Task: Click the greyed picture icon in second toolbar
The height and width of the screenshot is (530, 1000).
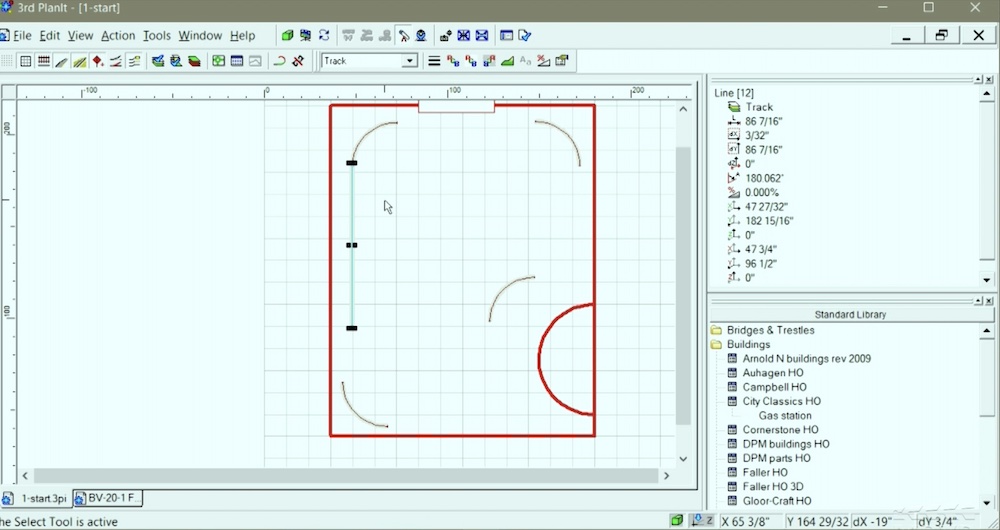Action: click(x=255, y=61)
